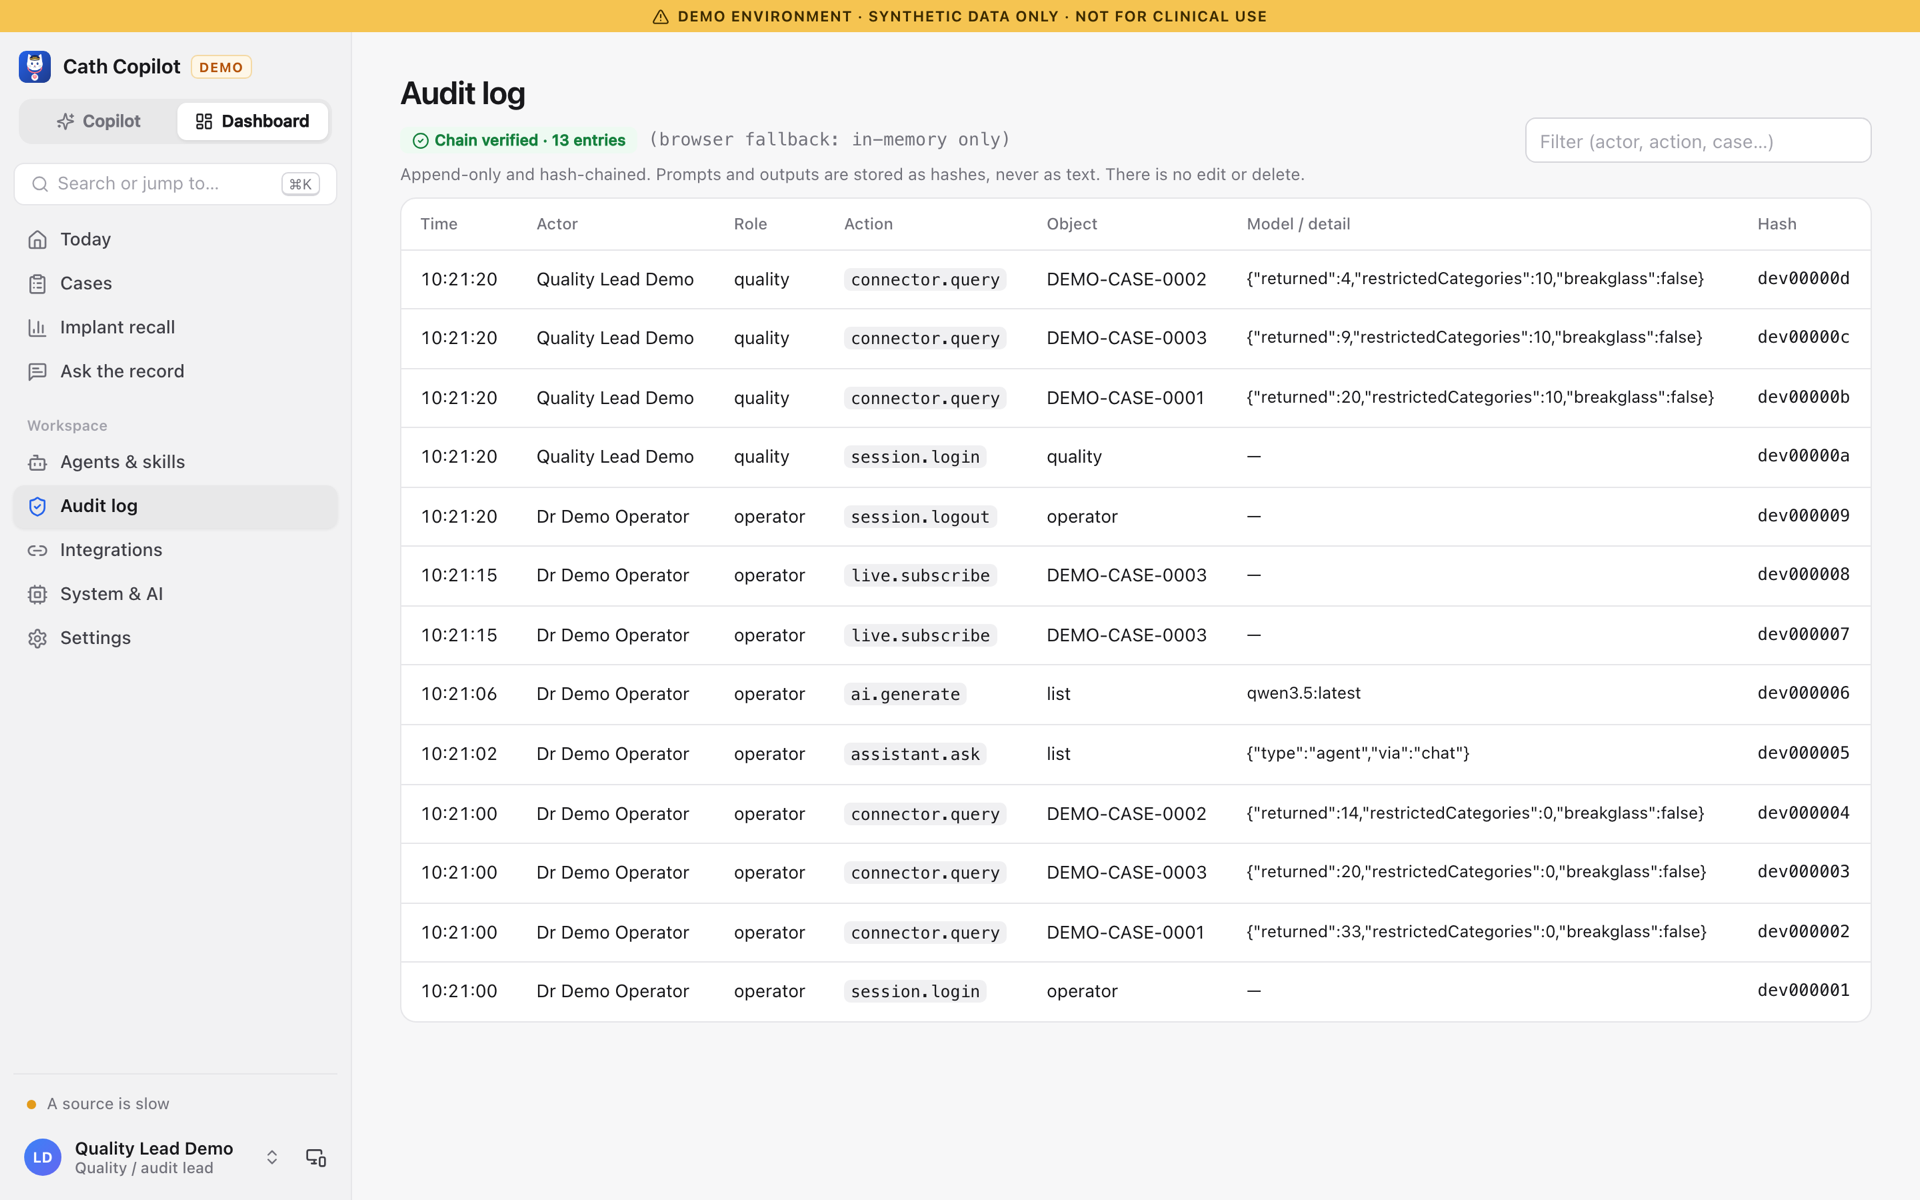The width and height of the screenshot is (1920, 1200).
Task: Open Implant recall via chart icon
Action: click(38, 328)
